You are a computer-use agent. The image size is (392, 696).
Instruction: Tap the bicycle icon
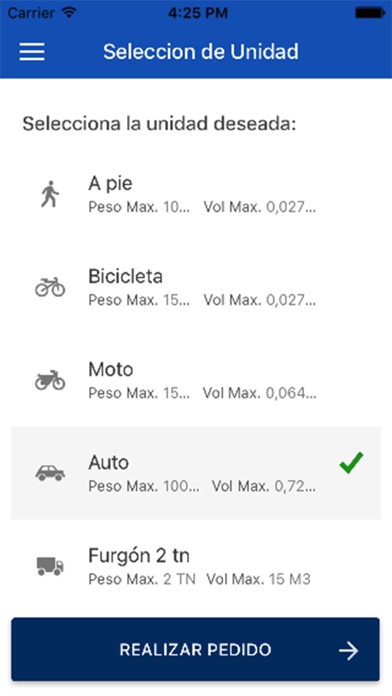pos(50,287)
